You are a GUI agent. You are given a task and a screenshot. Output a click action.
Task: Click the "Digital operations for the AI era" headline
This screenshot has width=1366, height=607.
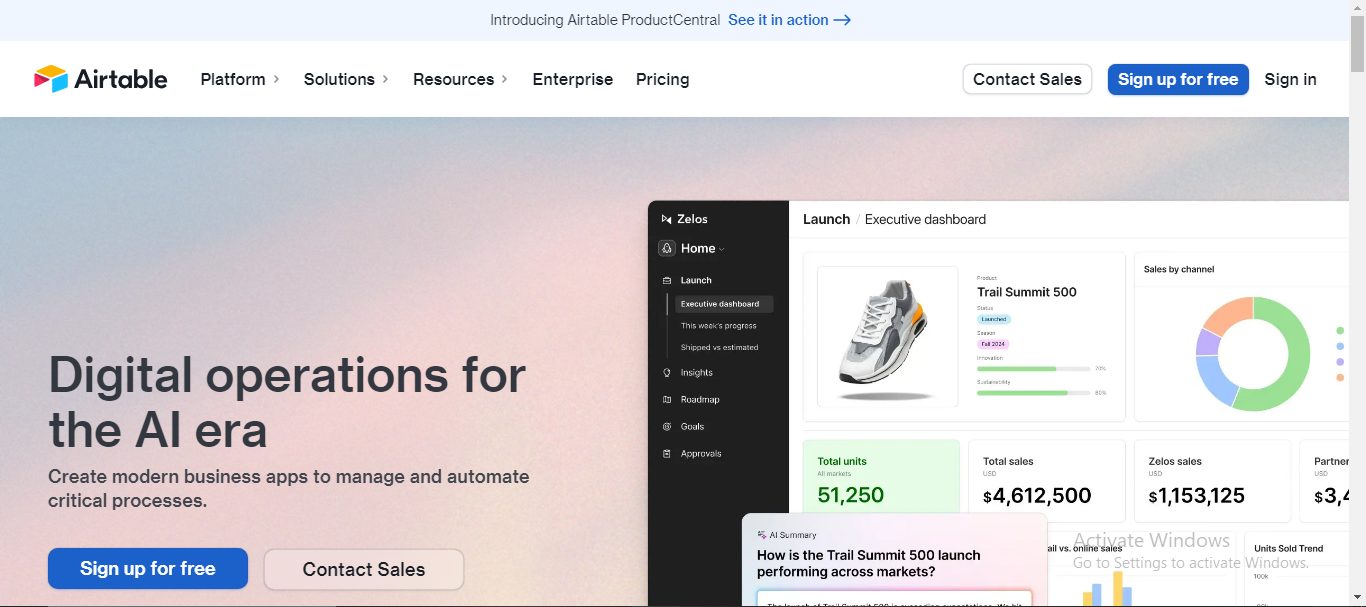pyautogui.click(x=287, y=402)
